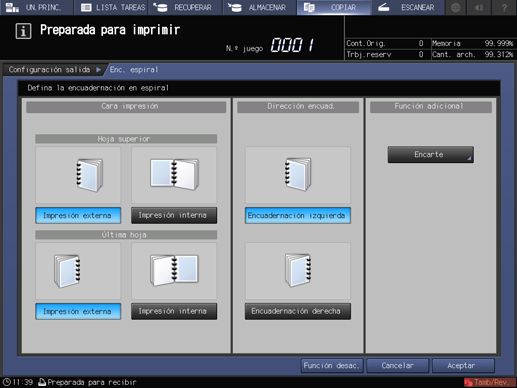Click Cont.Orig. counter row
Image resolution: width=517 pixels, height=388 pixels.
click(387, 43)
